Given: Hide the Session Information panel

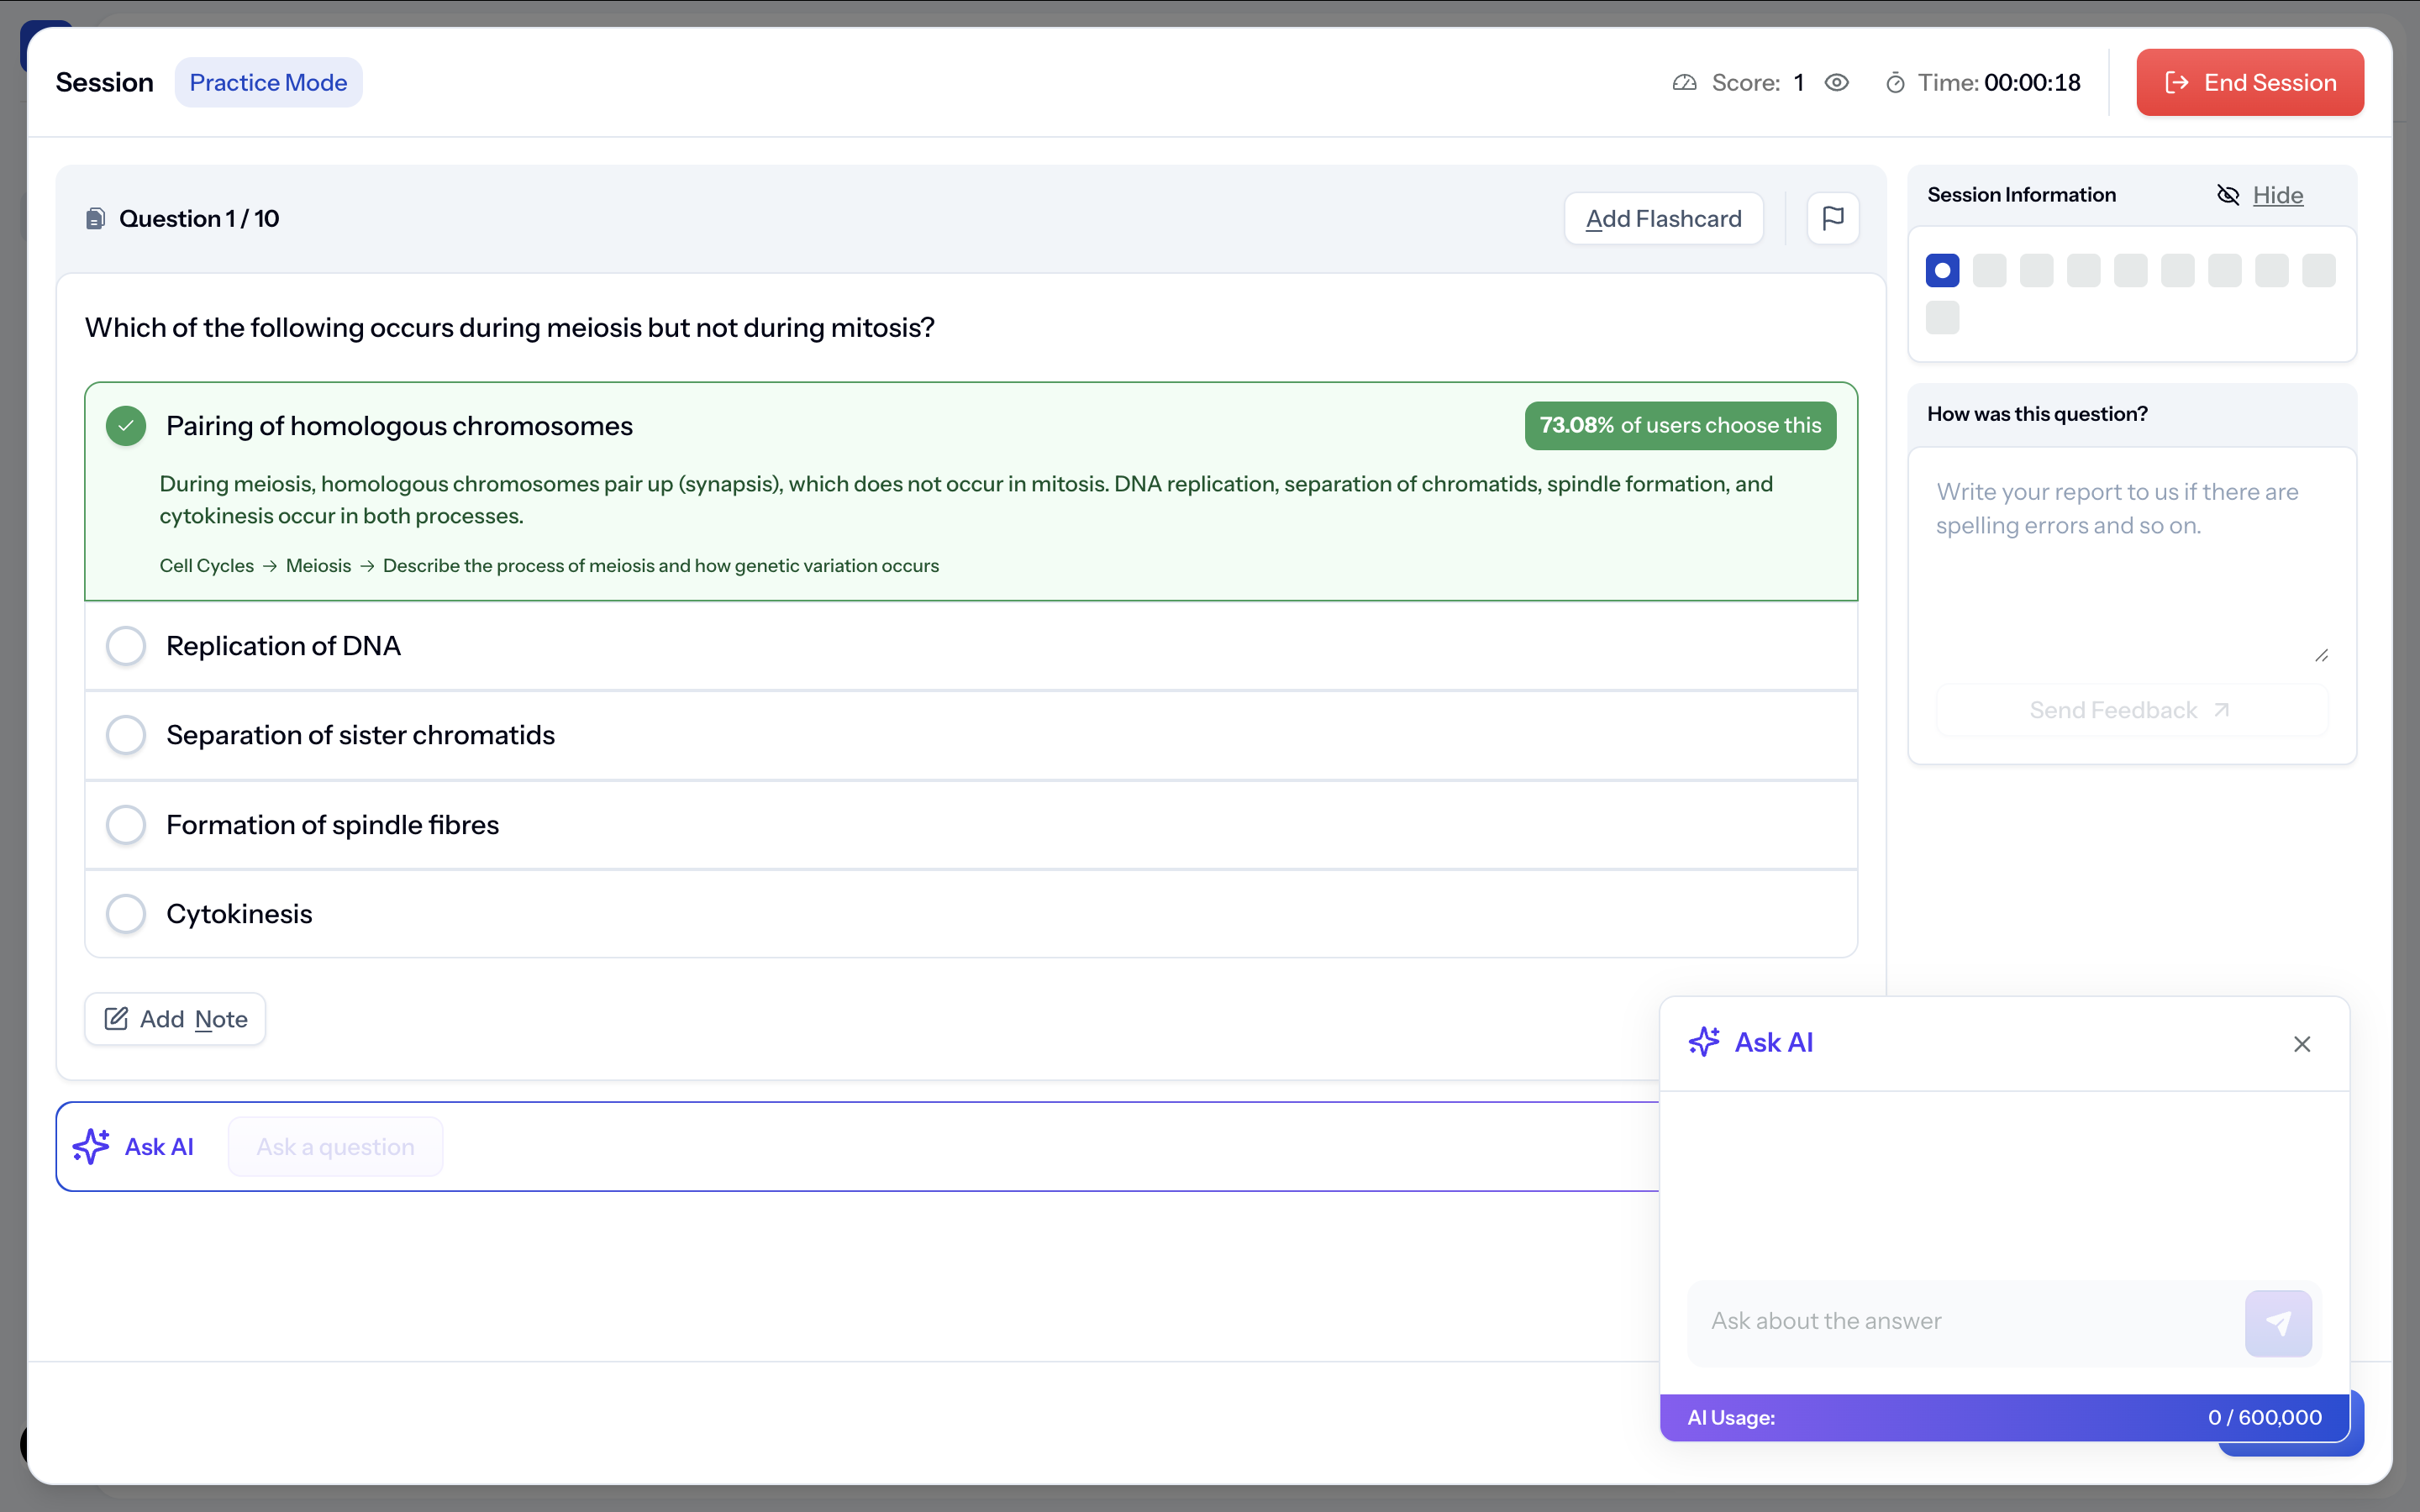Looking at the screenshot, I should (x=2276, y=195).
